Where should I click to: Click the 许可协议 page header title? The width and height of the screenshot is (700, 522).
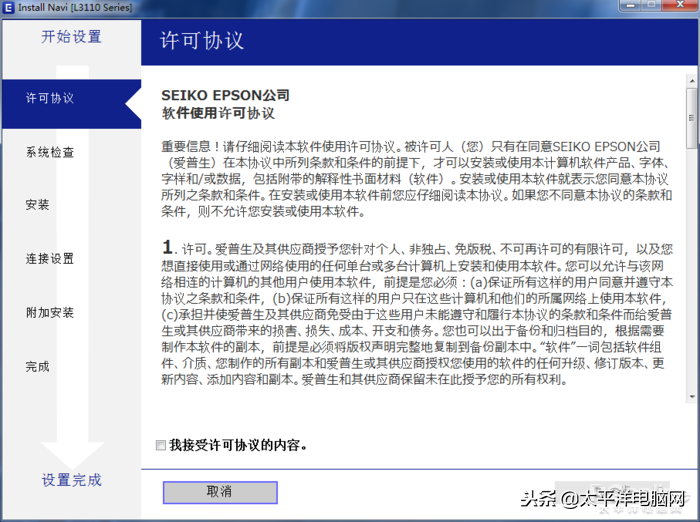pos(202,41)
